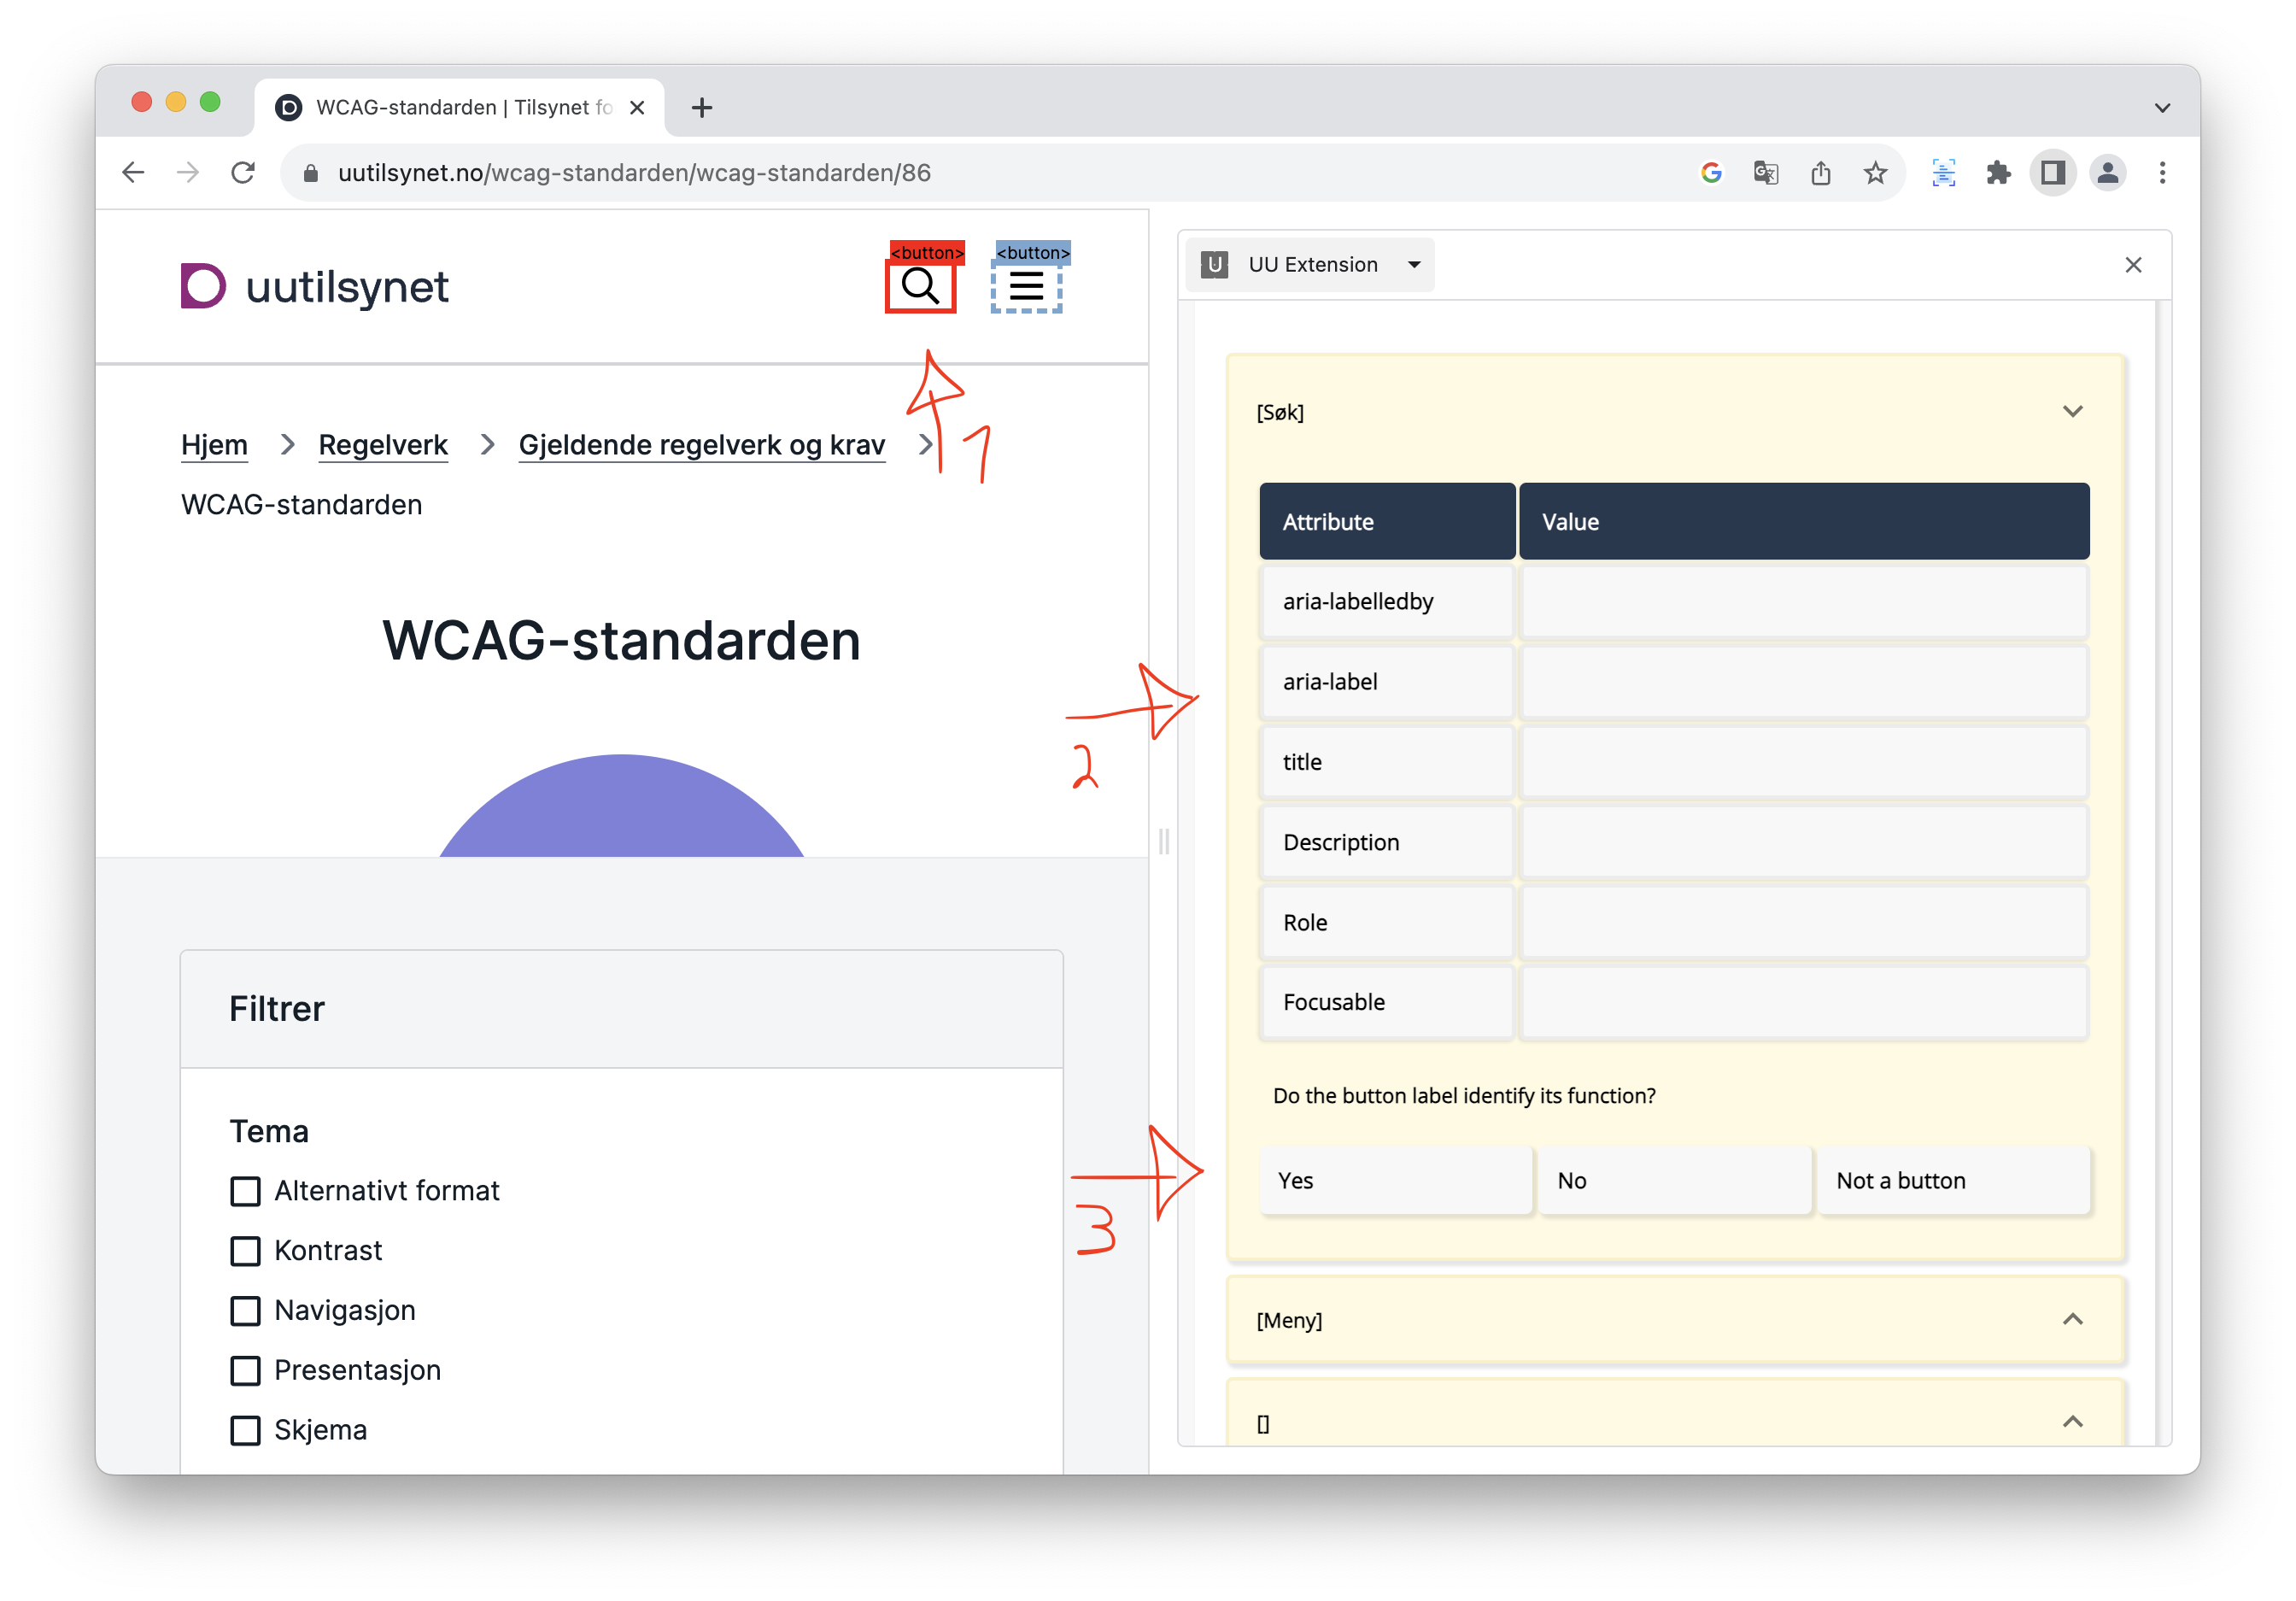Viewport: 2296px width, 1601px height.
Task: Click the Google Translate icon in address bar
Action: point(1765,173)
